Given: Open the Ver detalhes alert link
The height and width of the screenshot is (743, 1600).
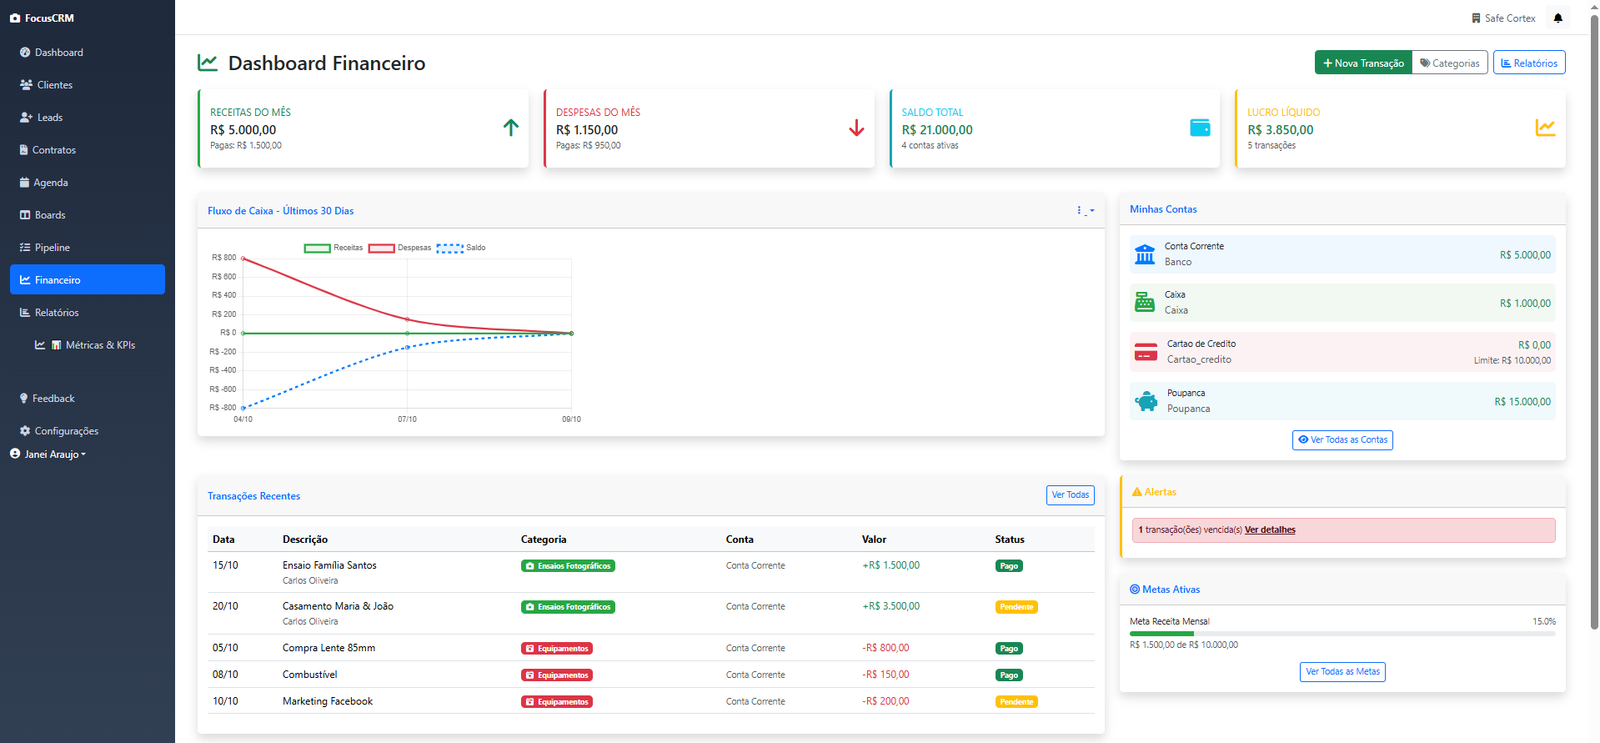Looking at the screenshot, I should (x=1270, y=530).
